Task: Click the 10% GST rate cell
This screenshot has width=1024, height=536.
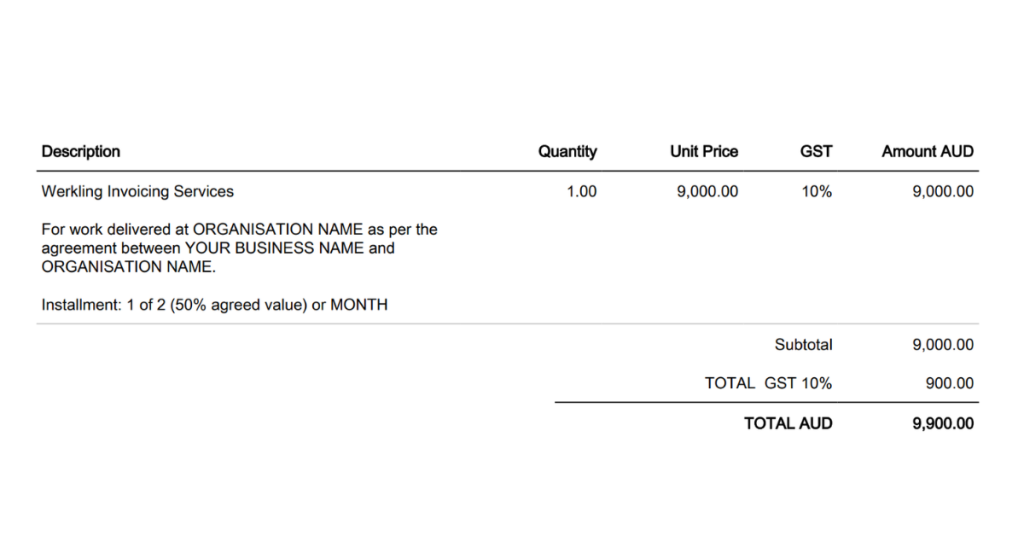Action: [x=817, y=191]
